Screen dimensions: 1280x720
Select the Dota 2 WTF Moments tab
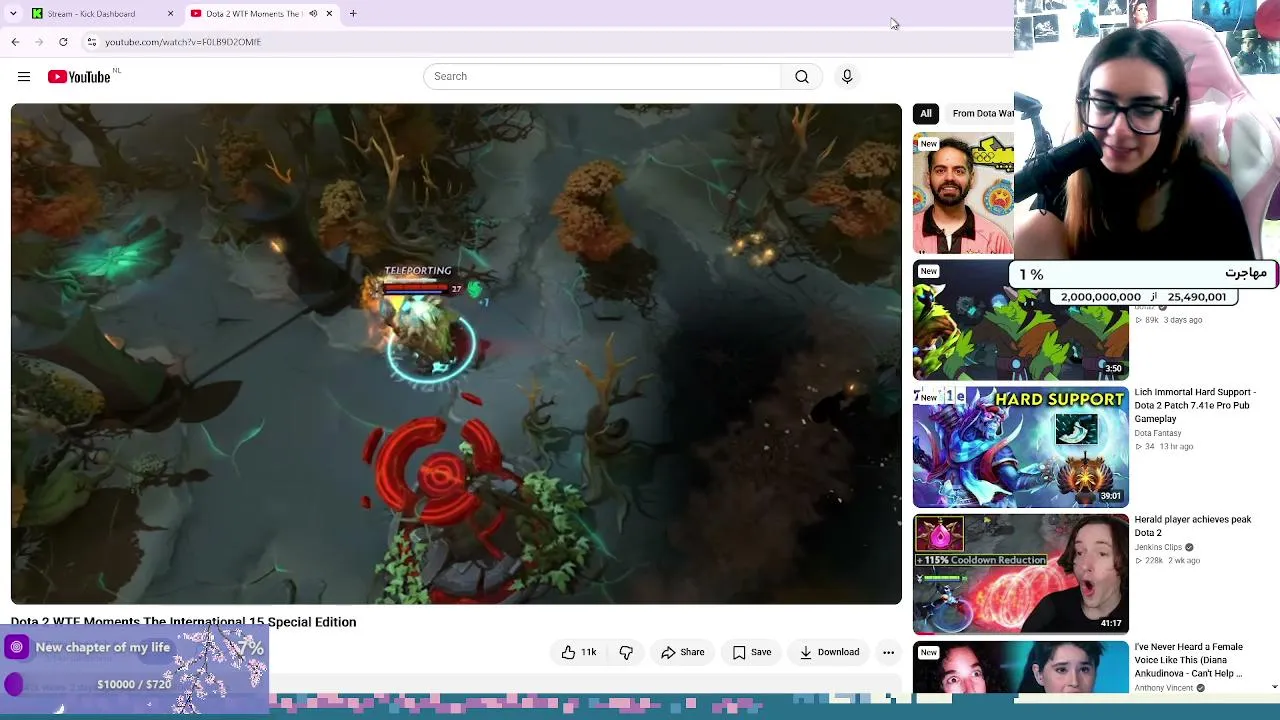point(262,14)
